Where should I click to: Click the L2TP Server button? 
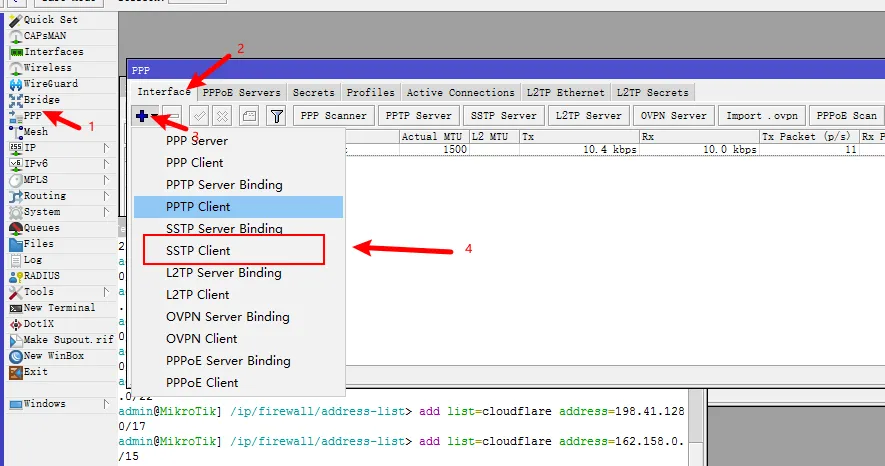pos(589,116)
